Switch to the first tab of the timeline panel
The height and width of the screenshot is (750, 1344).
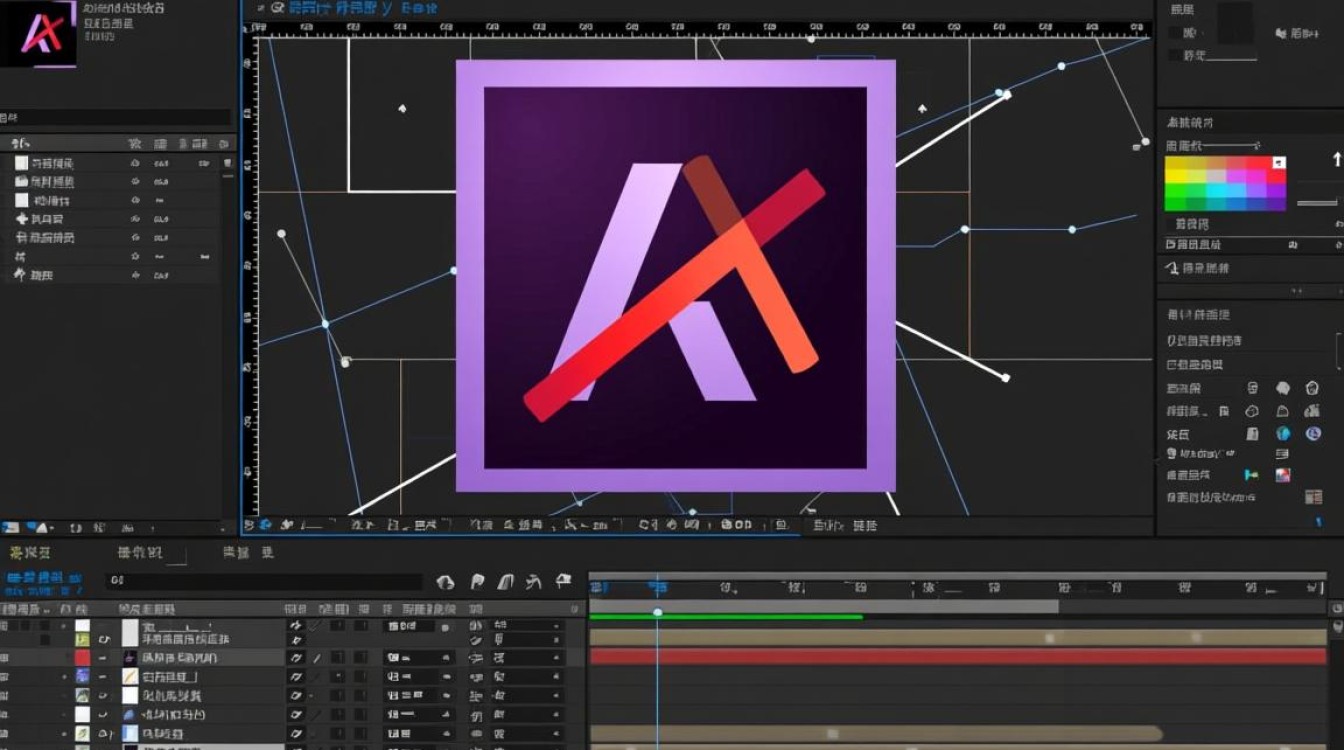click(30, 552)
